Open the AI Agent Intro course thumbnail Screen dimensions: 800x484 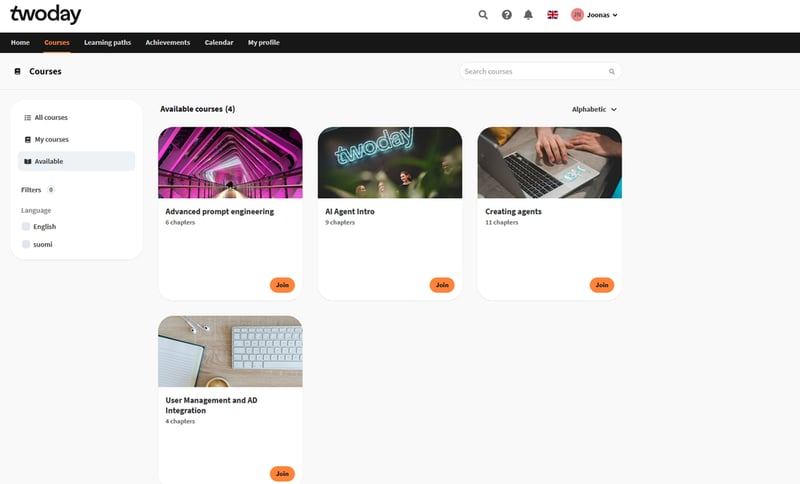pyautogui.click(x=390, y=163)
